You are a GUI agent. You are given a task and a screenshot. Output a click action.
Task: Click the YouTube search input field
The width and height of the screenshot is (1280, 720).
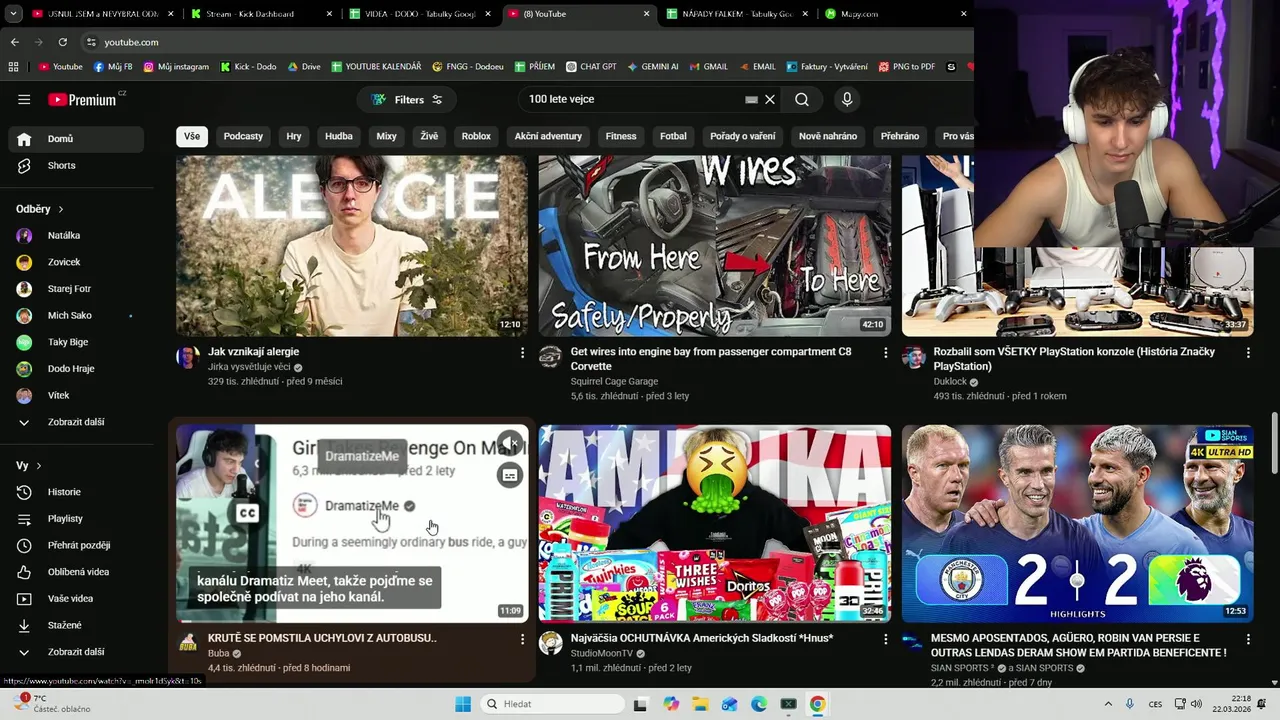632,100
